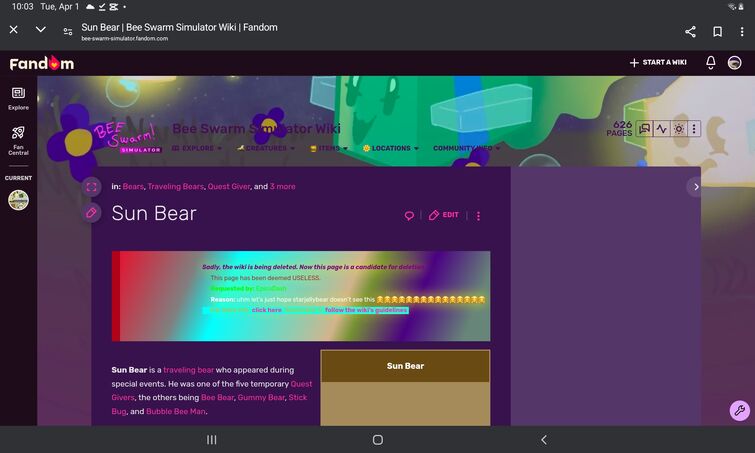
Task: Open the 'Bee Bear' link
Action: point(217,397)
